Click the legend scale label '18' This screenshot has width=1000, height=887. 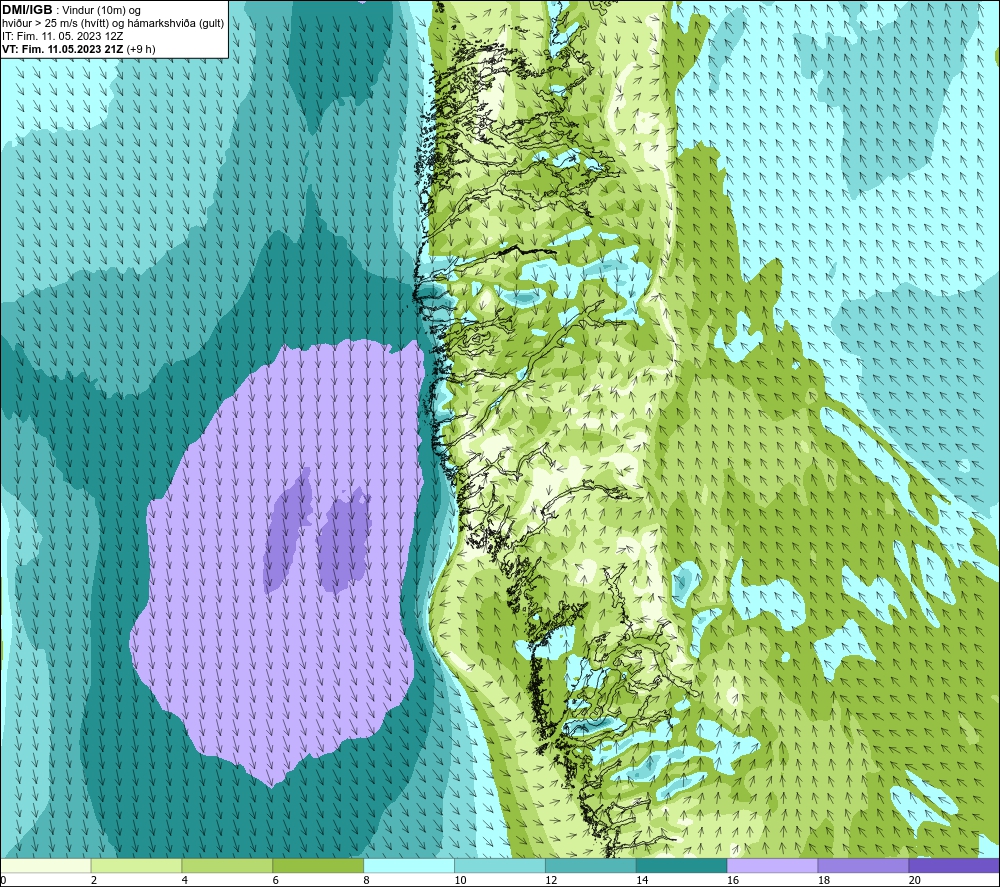pos(823,880)
